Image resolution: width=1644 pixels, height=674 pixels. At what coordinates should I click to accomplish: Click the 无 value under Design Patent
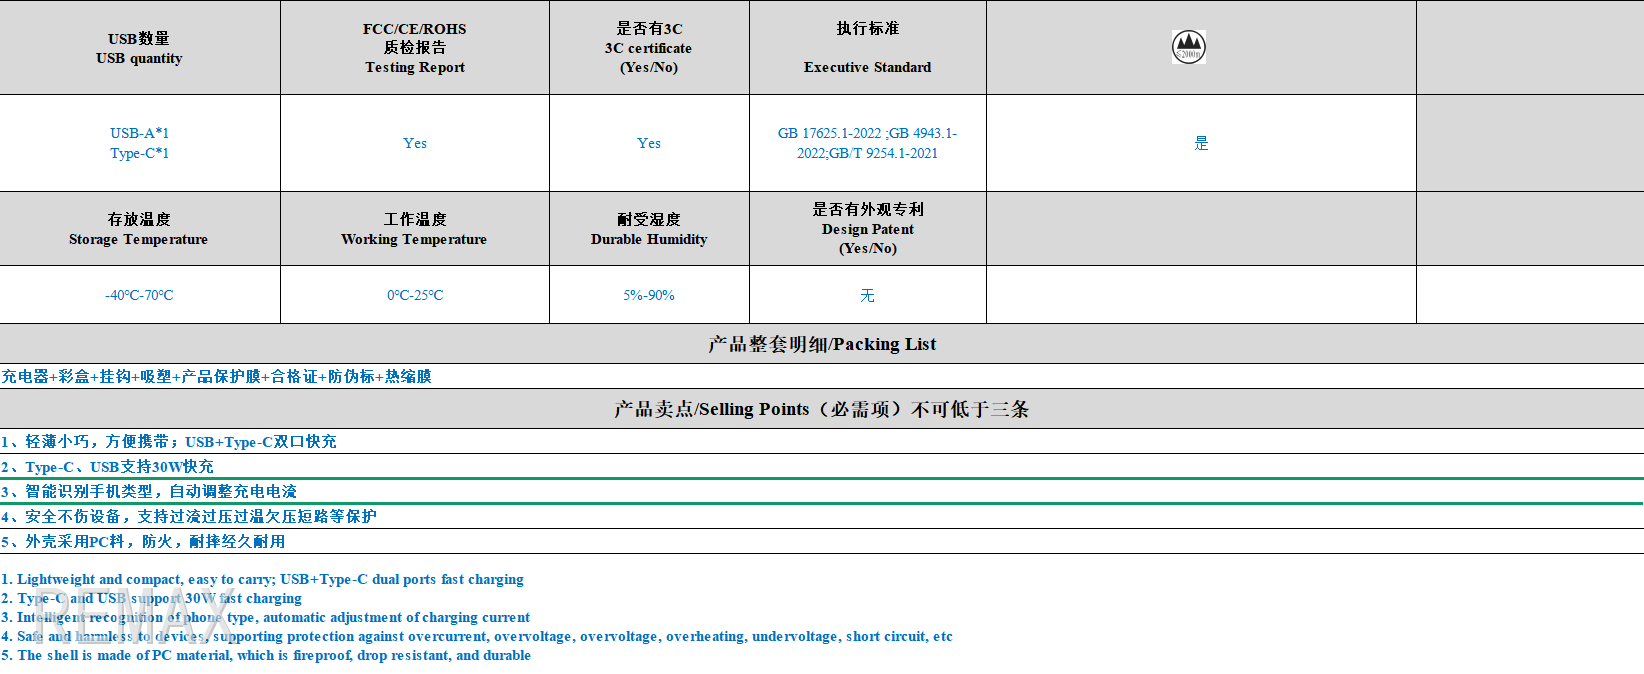(x=867, y=295)
